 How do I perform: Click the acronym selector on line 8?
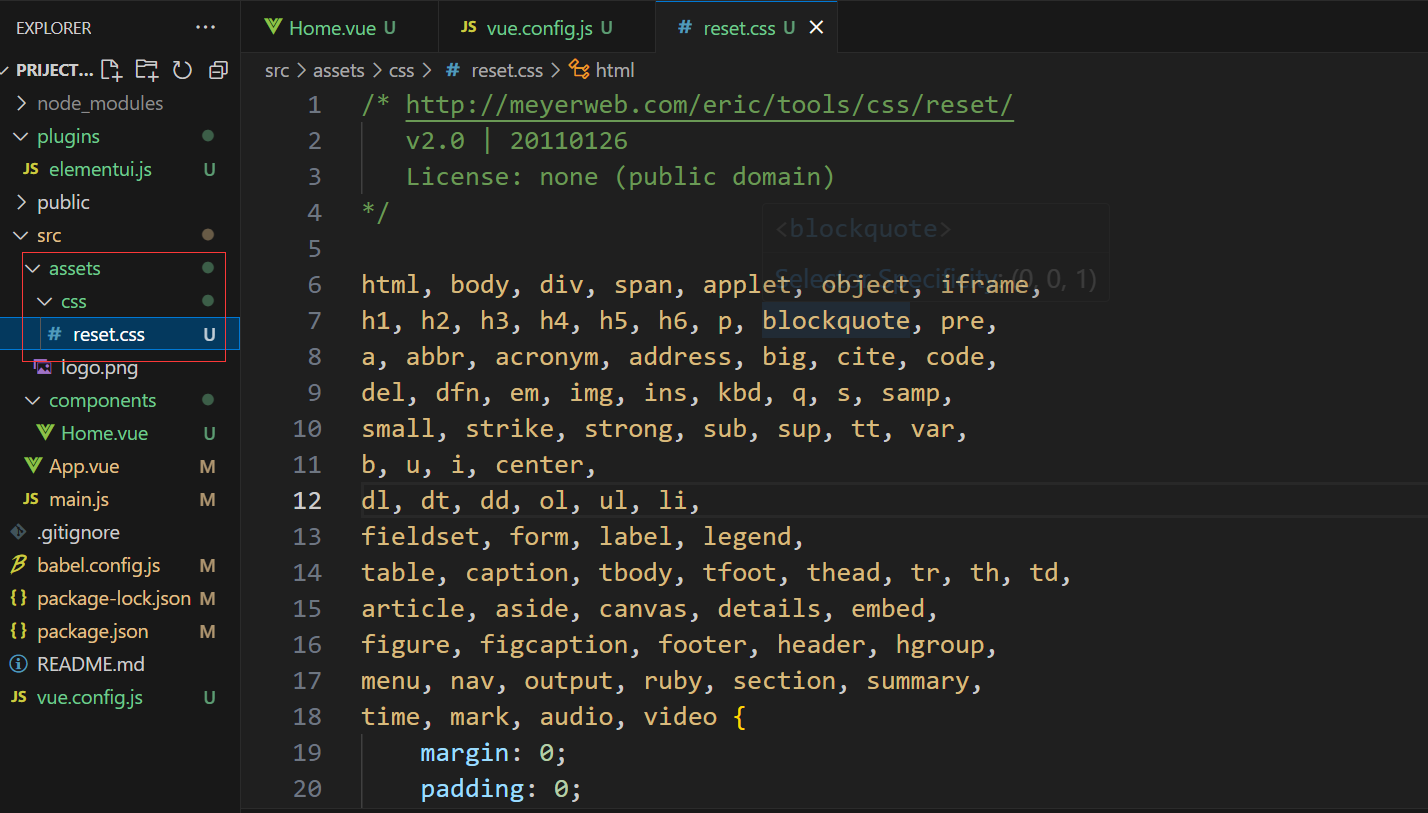547,357
